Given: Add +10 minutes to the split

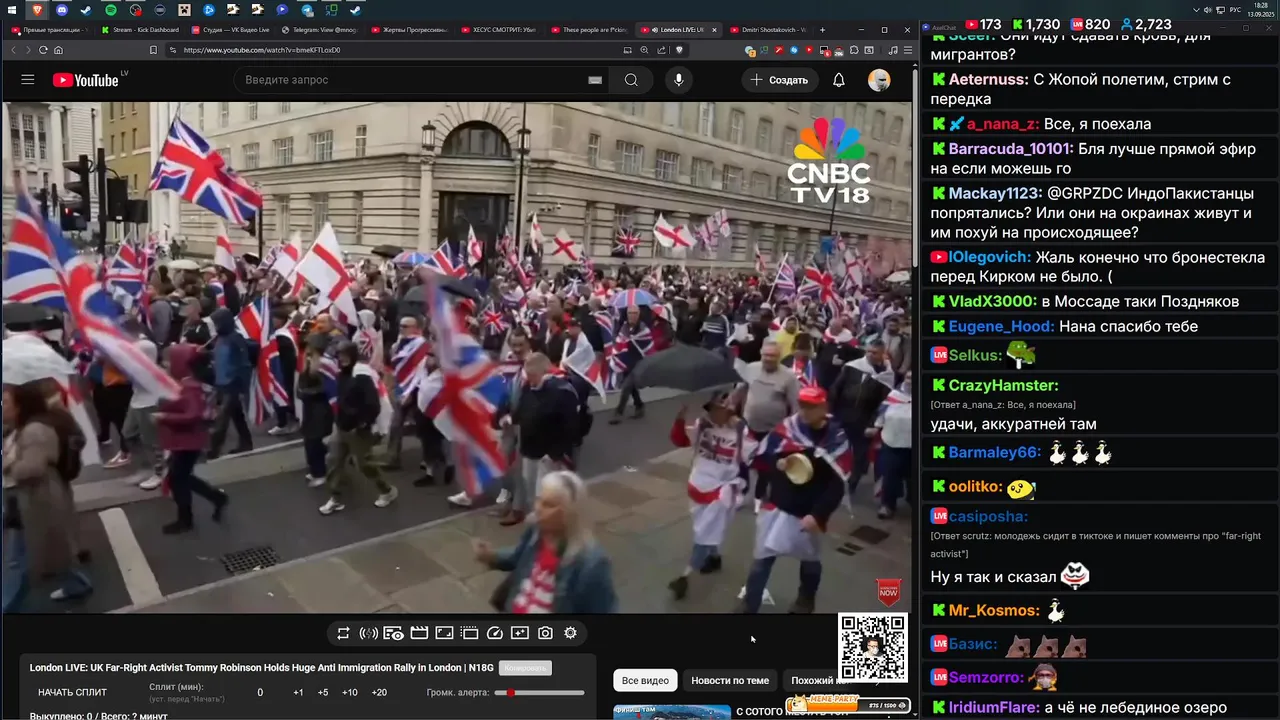Looking at the screenshot, I should pos(350,693).
